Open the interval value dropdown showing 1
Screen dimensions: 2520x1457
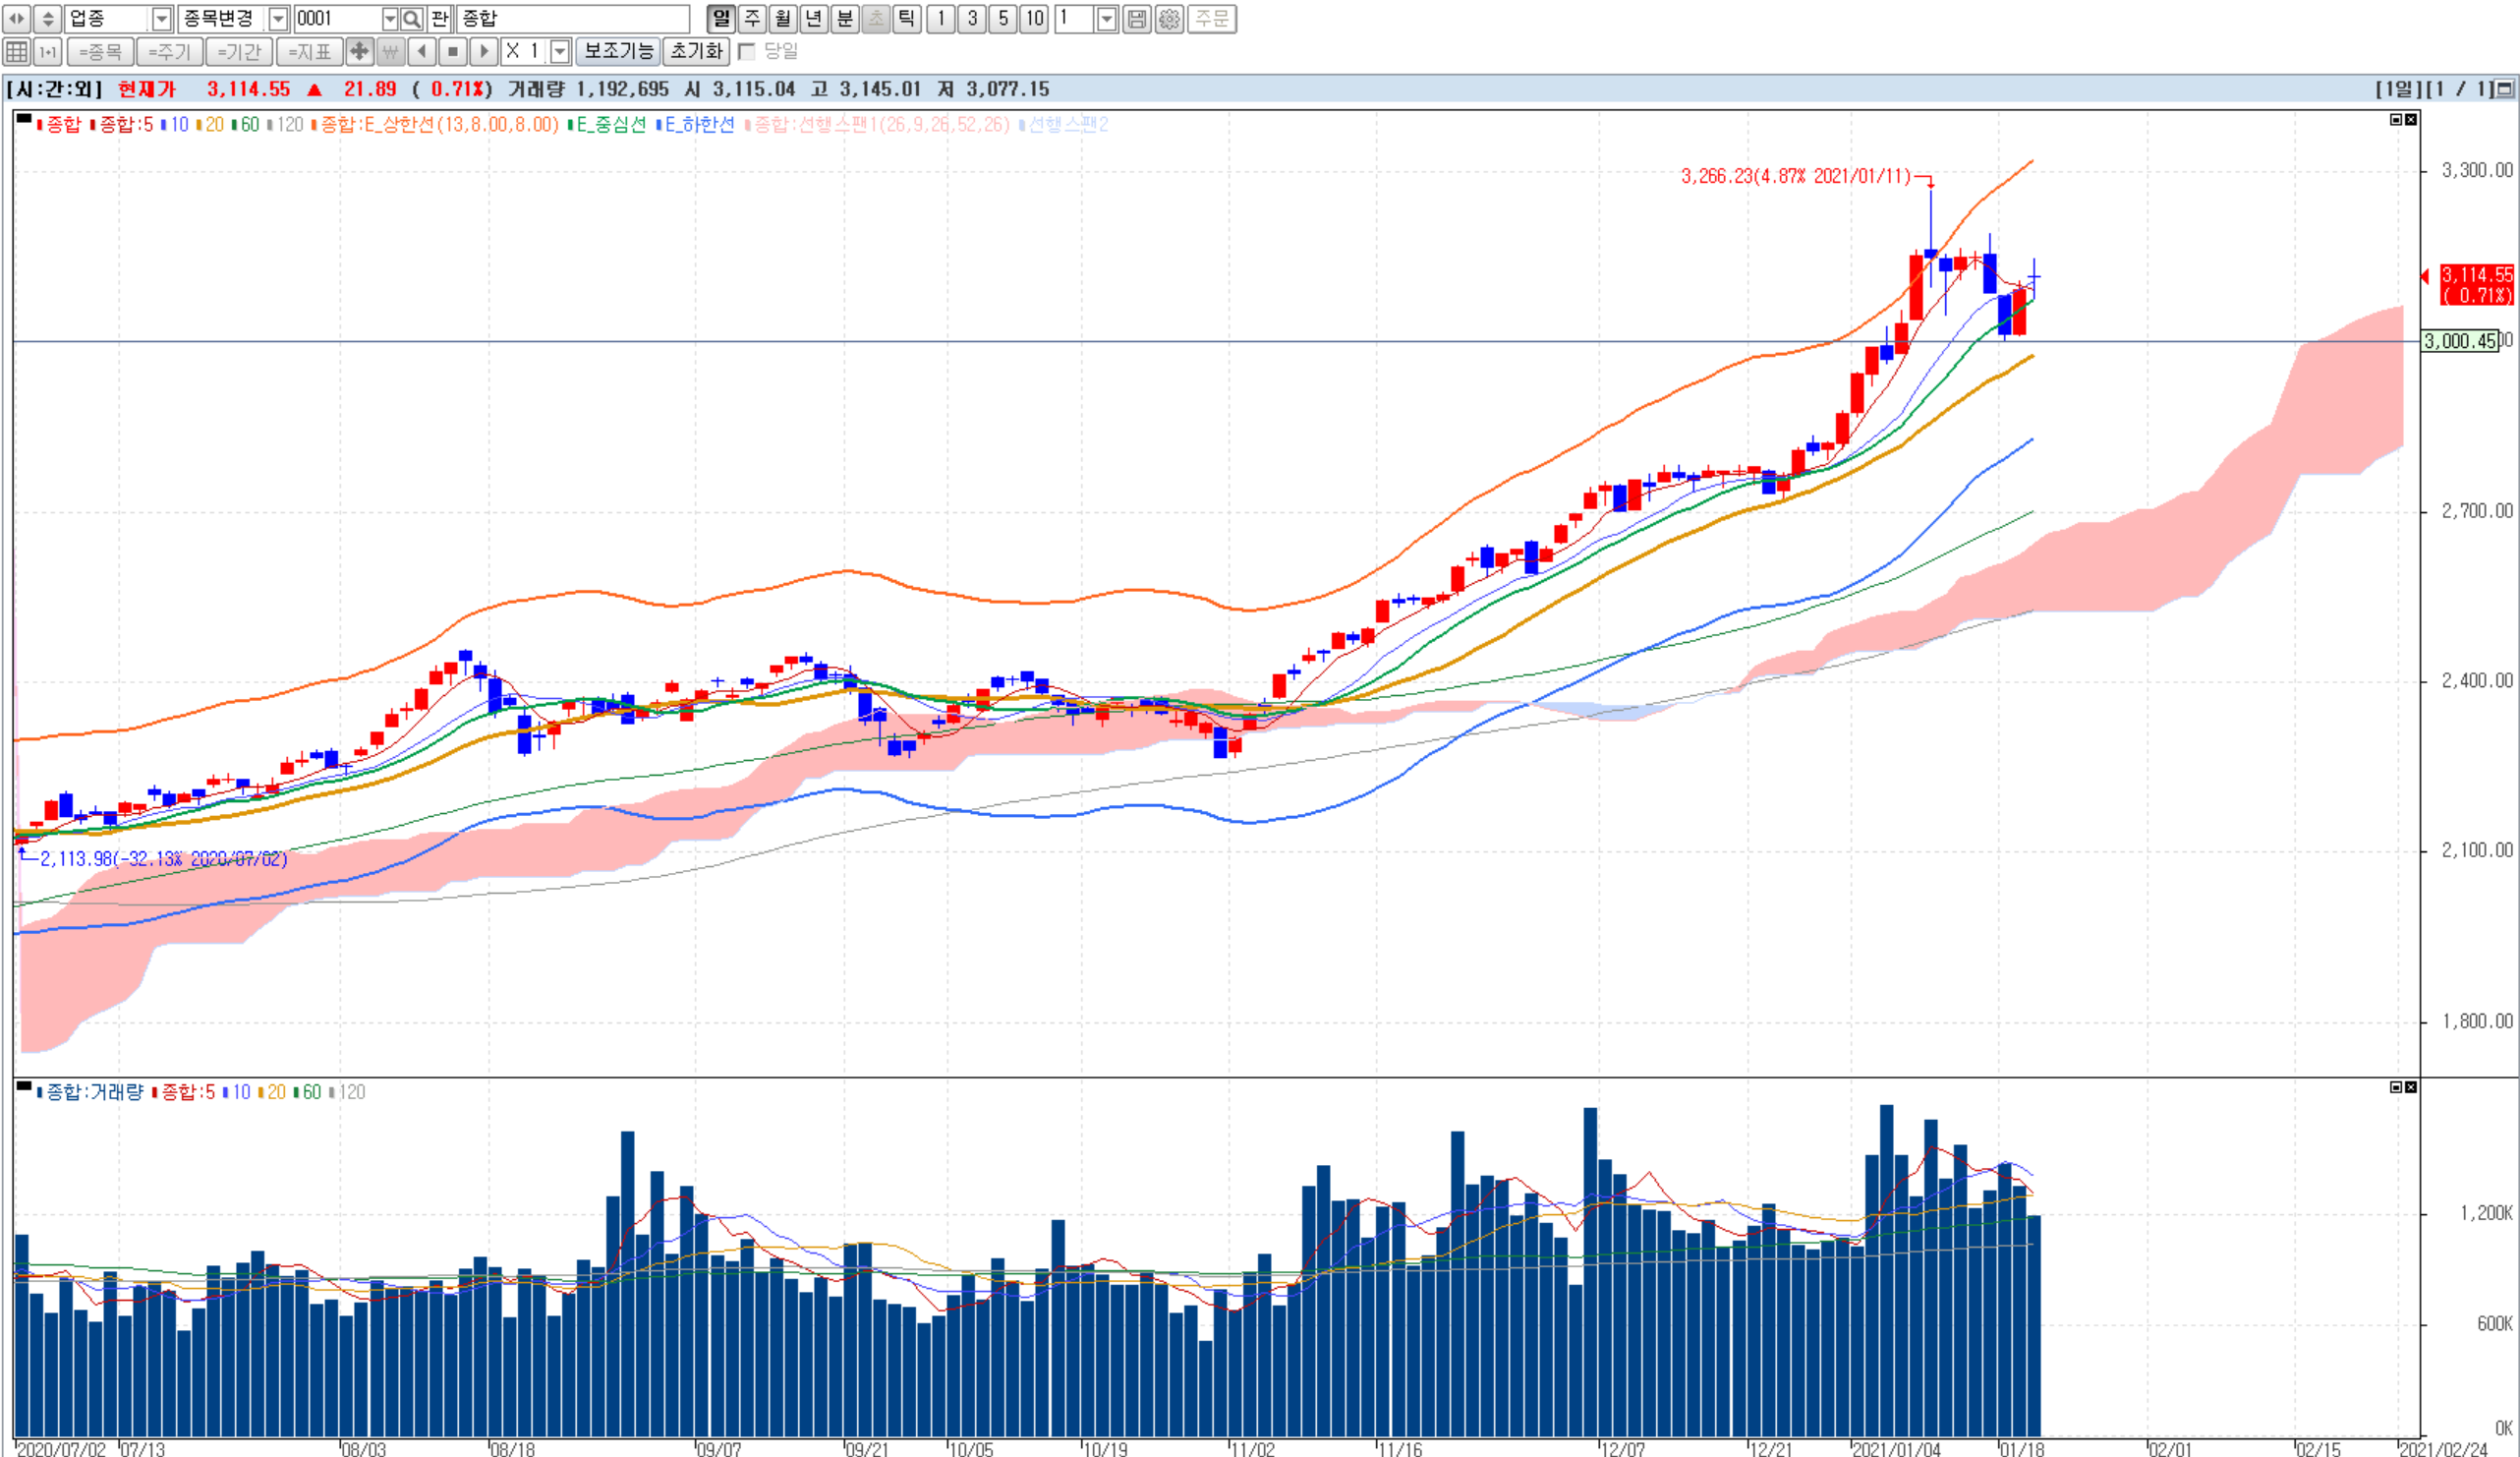point(1106,19)
